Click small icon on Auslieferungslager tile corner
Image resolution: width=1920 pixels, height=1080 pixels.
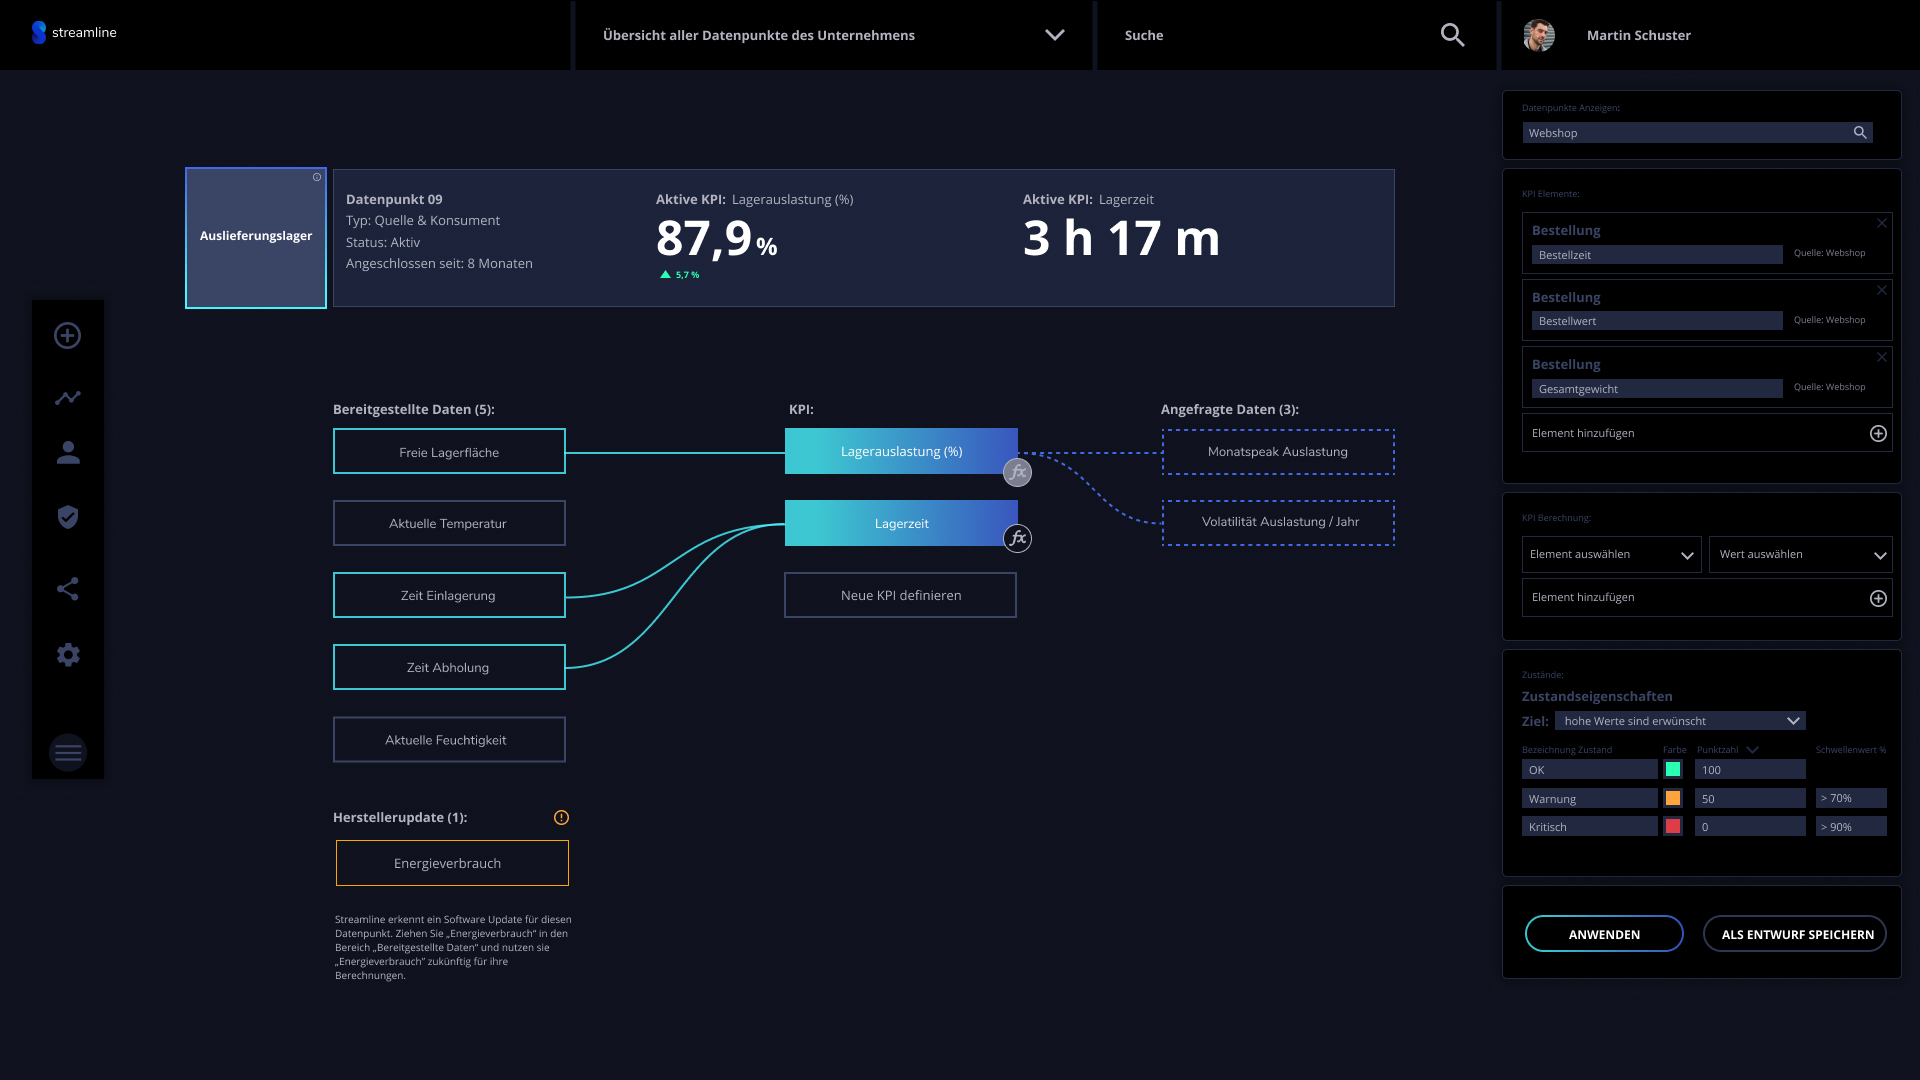(317, 177)
